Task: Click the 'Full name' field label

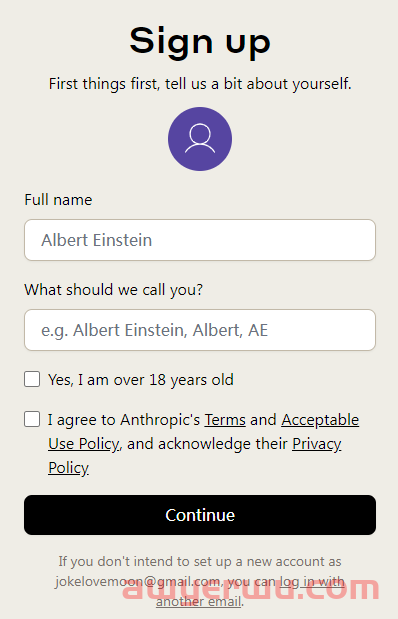Action: [x=58, y=200]
